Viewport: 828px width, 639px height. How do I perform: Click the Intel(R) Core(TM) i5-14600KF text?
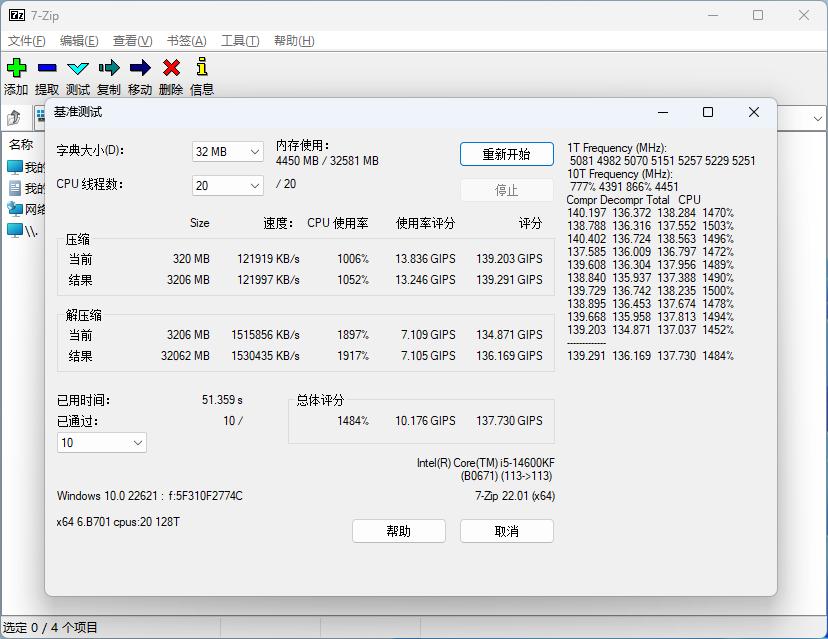tap(486, 463)
